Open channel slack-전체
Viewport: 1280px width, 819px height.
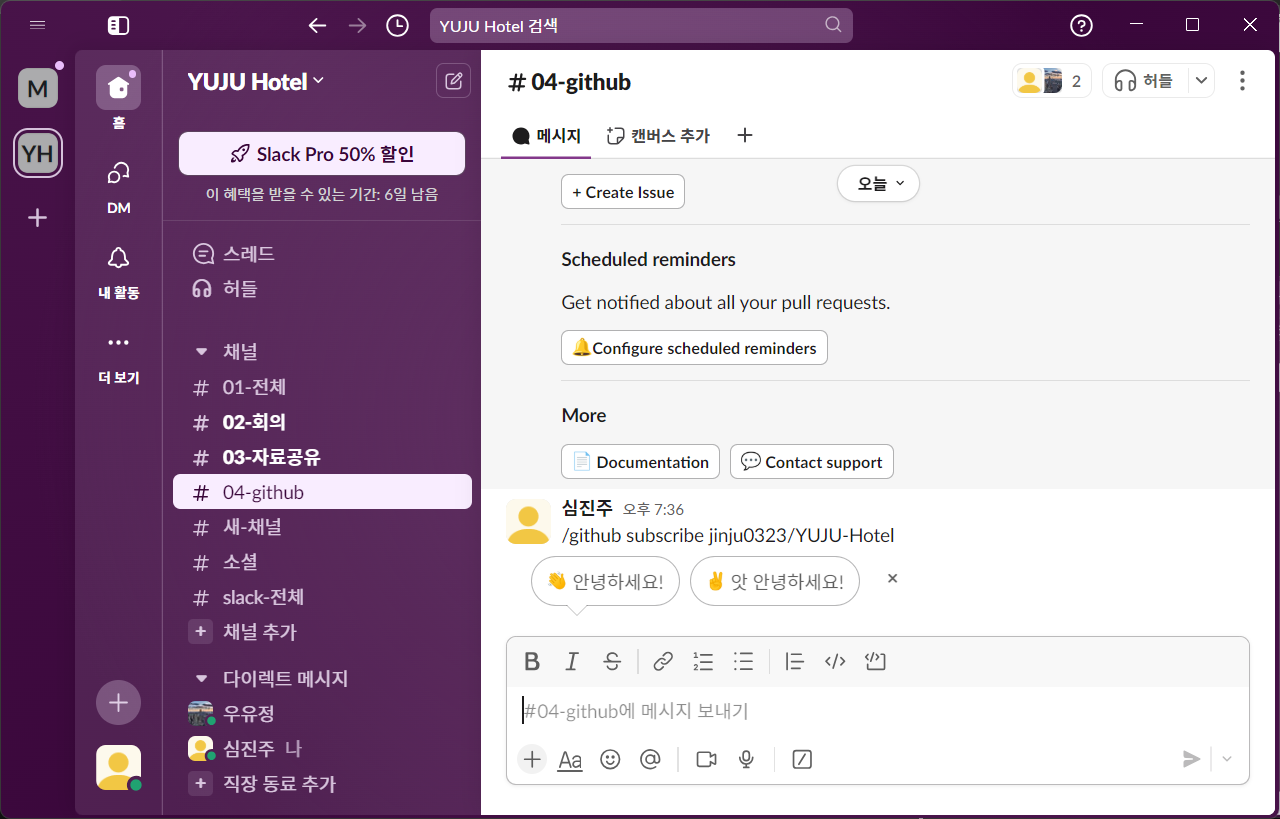(322, 597)
